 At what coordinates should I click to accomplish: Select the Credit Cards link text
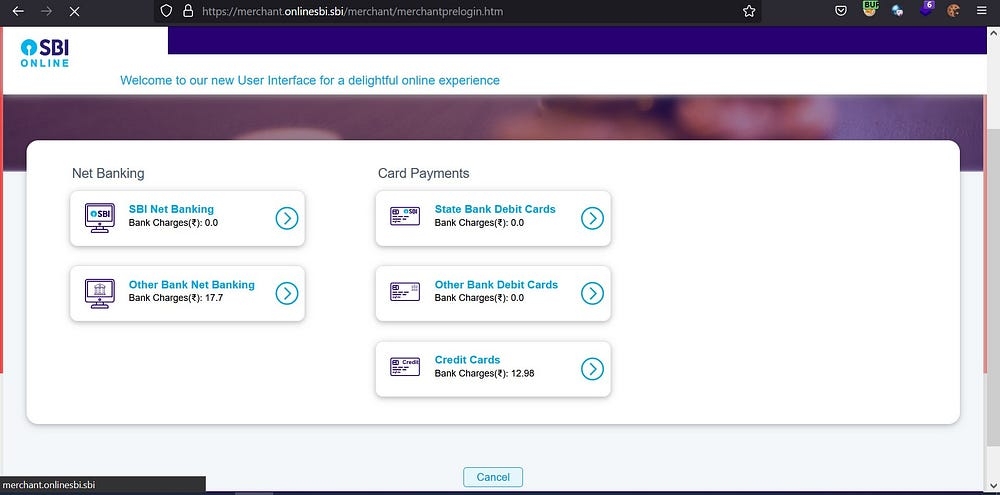[x=467, y=360]
